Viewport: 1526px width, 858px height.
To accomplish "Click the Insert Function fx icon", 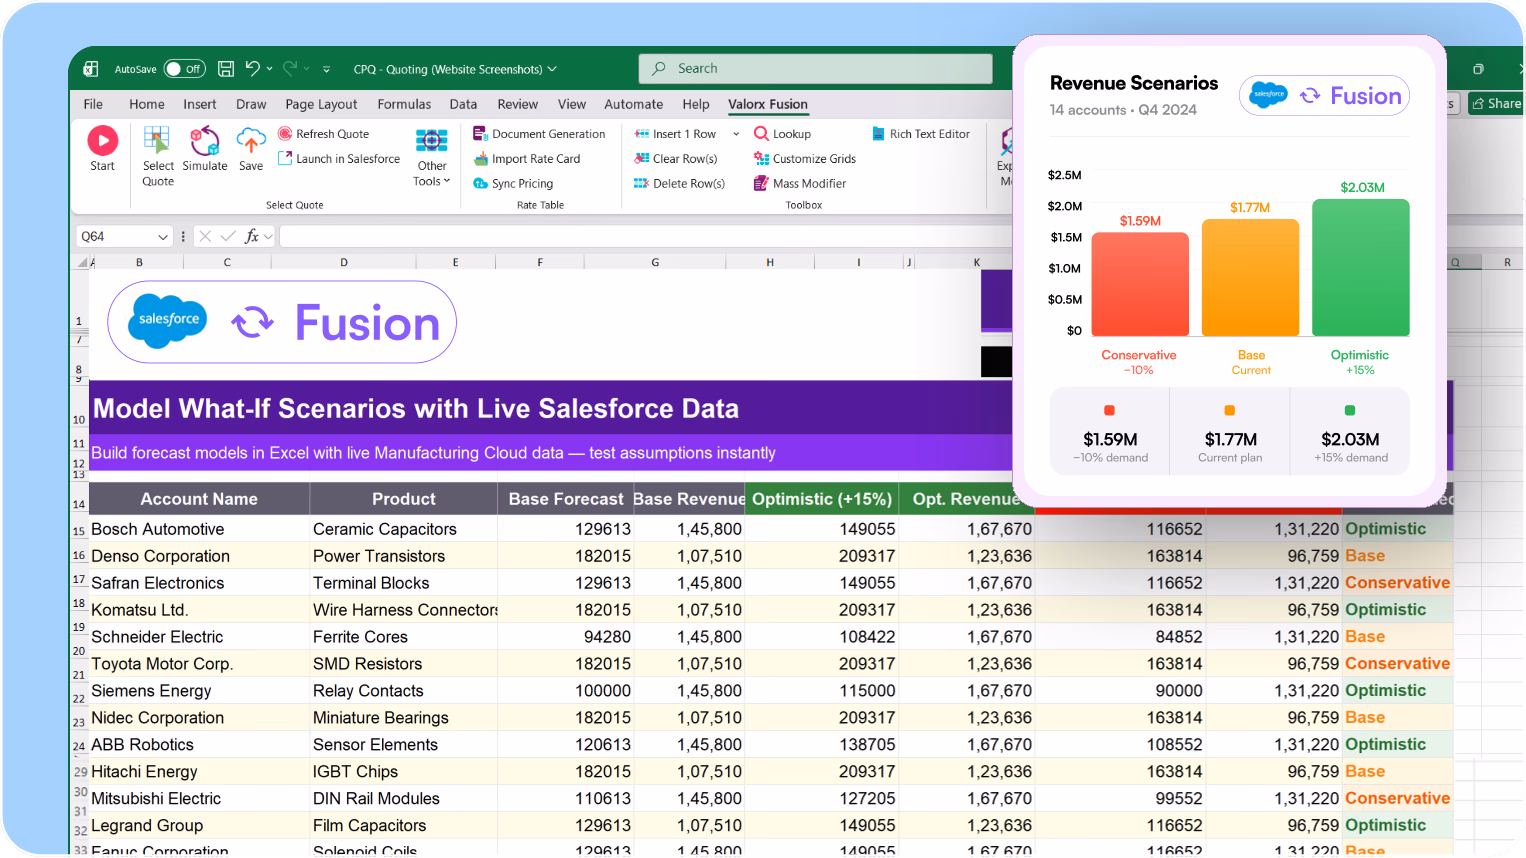I will 251,236.
